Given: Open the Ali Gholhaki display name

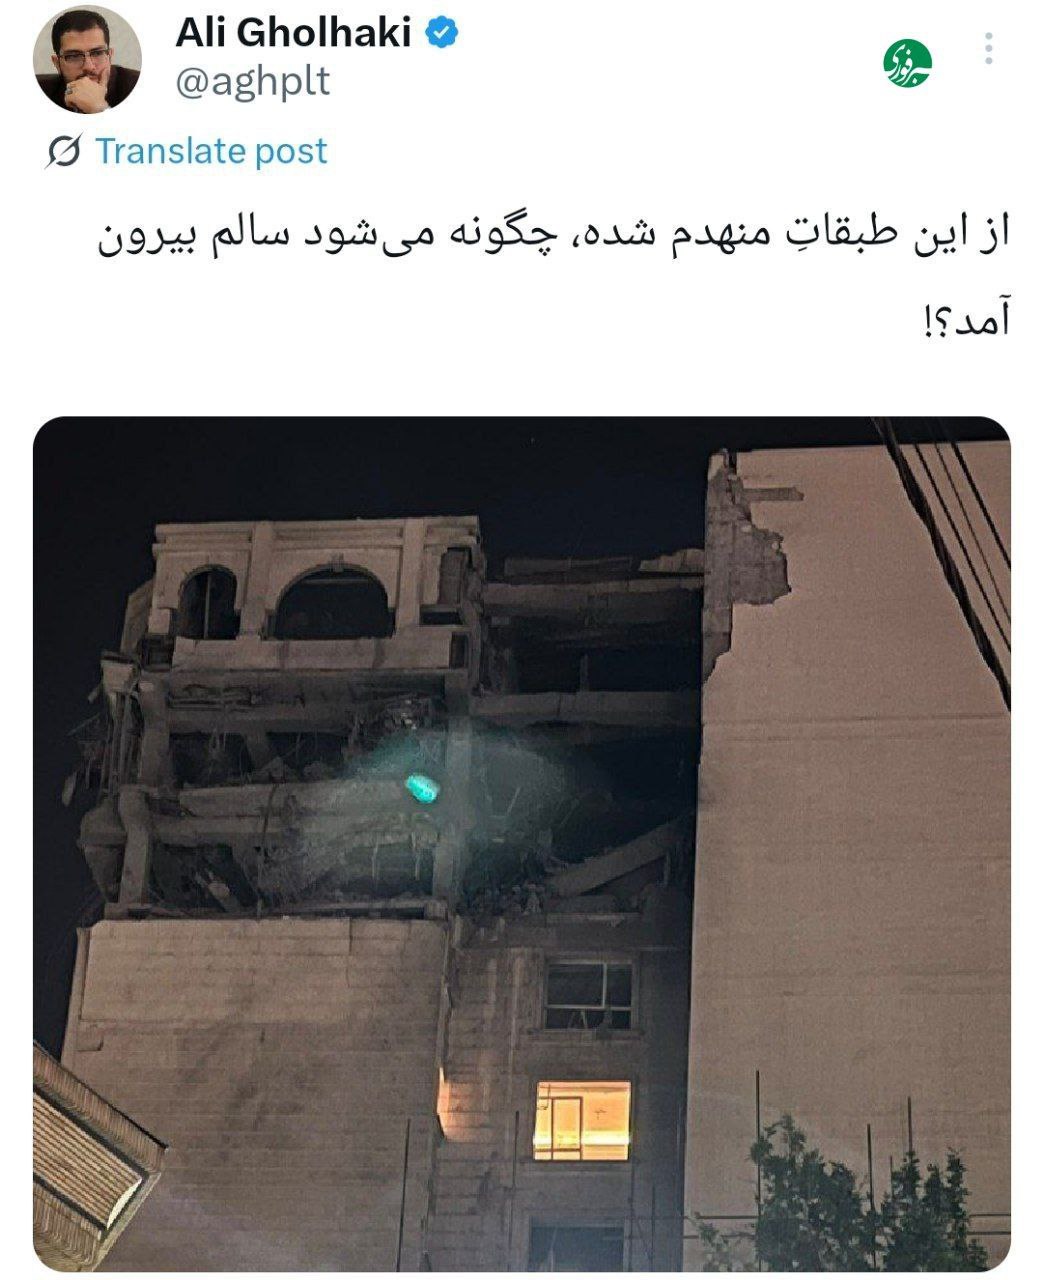Looking at the screenshot, I should click(x=293, y=33).
